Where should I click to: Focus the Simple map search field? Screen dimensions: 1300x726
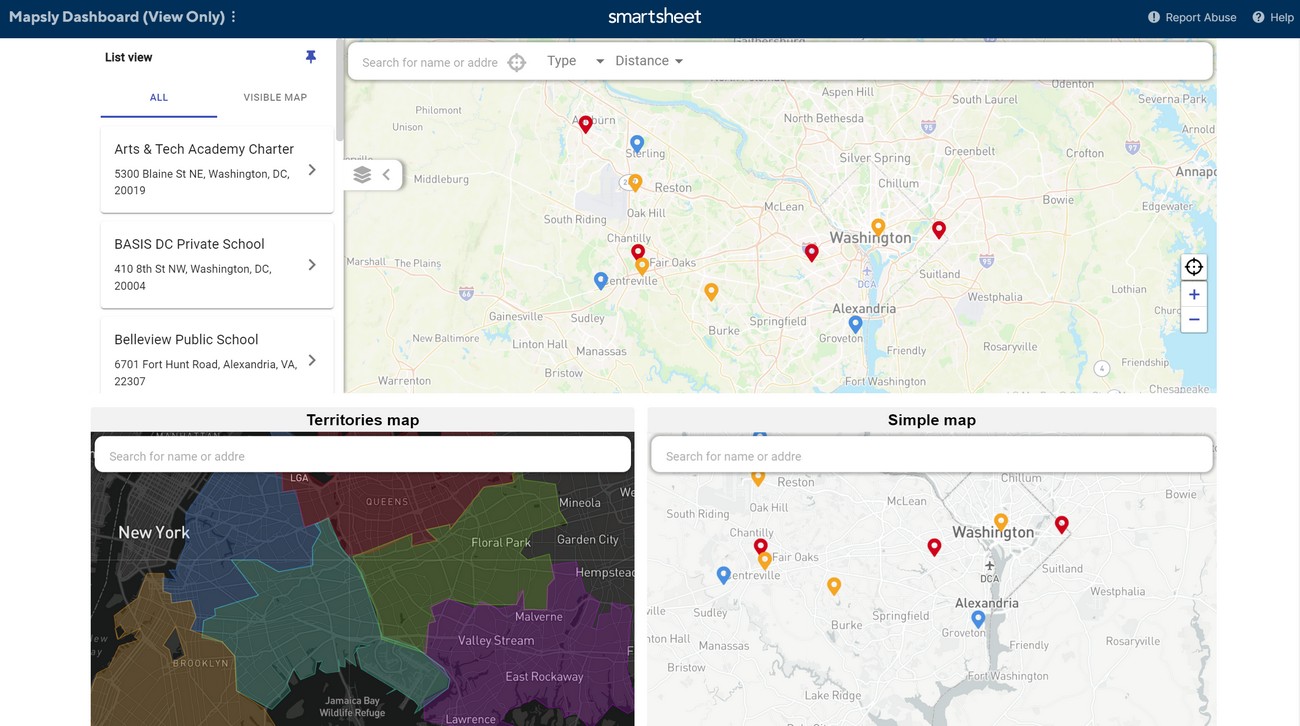point(931,456)
